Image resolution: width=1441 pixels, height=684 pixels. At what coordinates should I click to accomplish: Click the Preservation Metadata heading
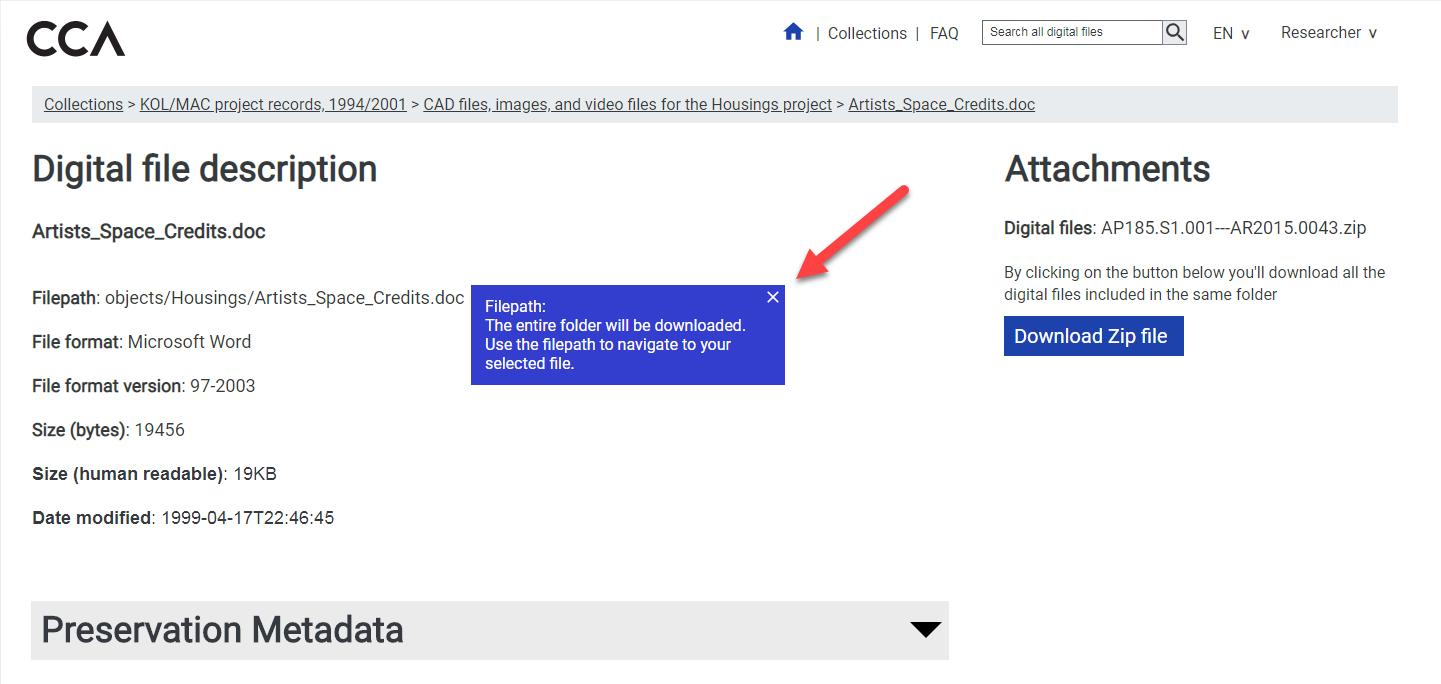point(223,629)
